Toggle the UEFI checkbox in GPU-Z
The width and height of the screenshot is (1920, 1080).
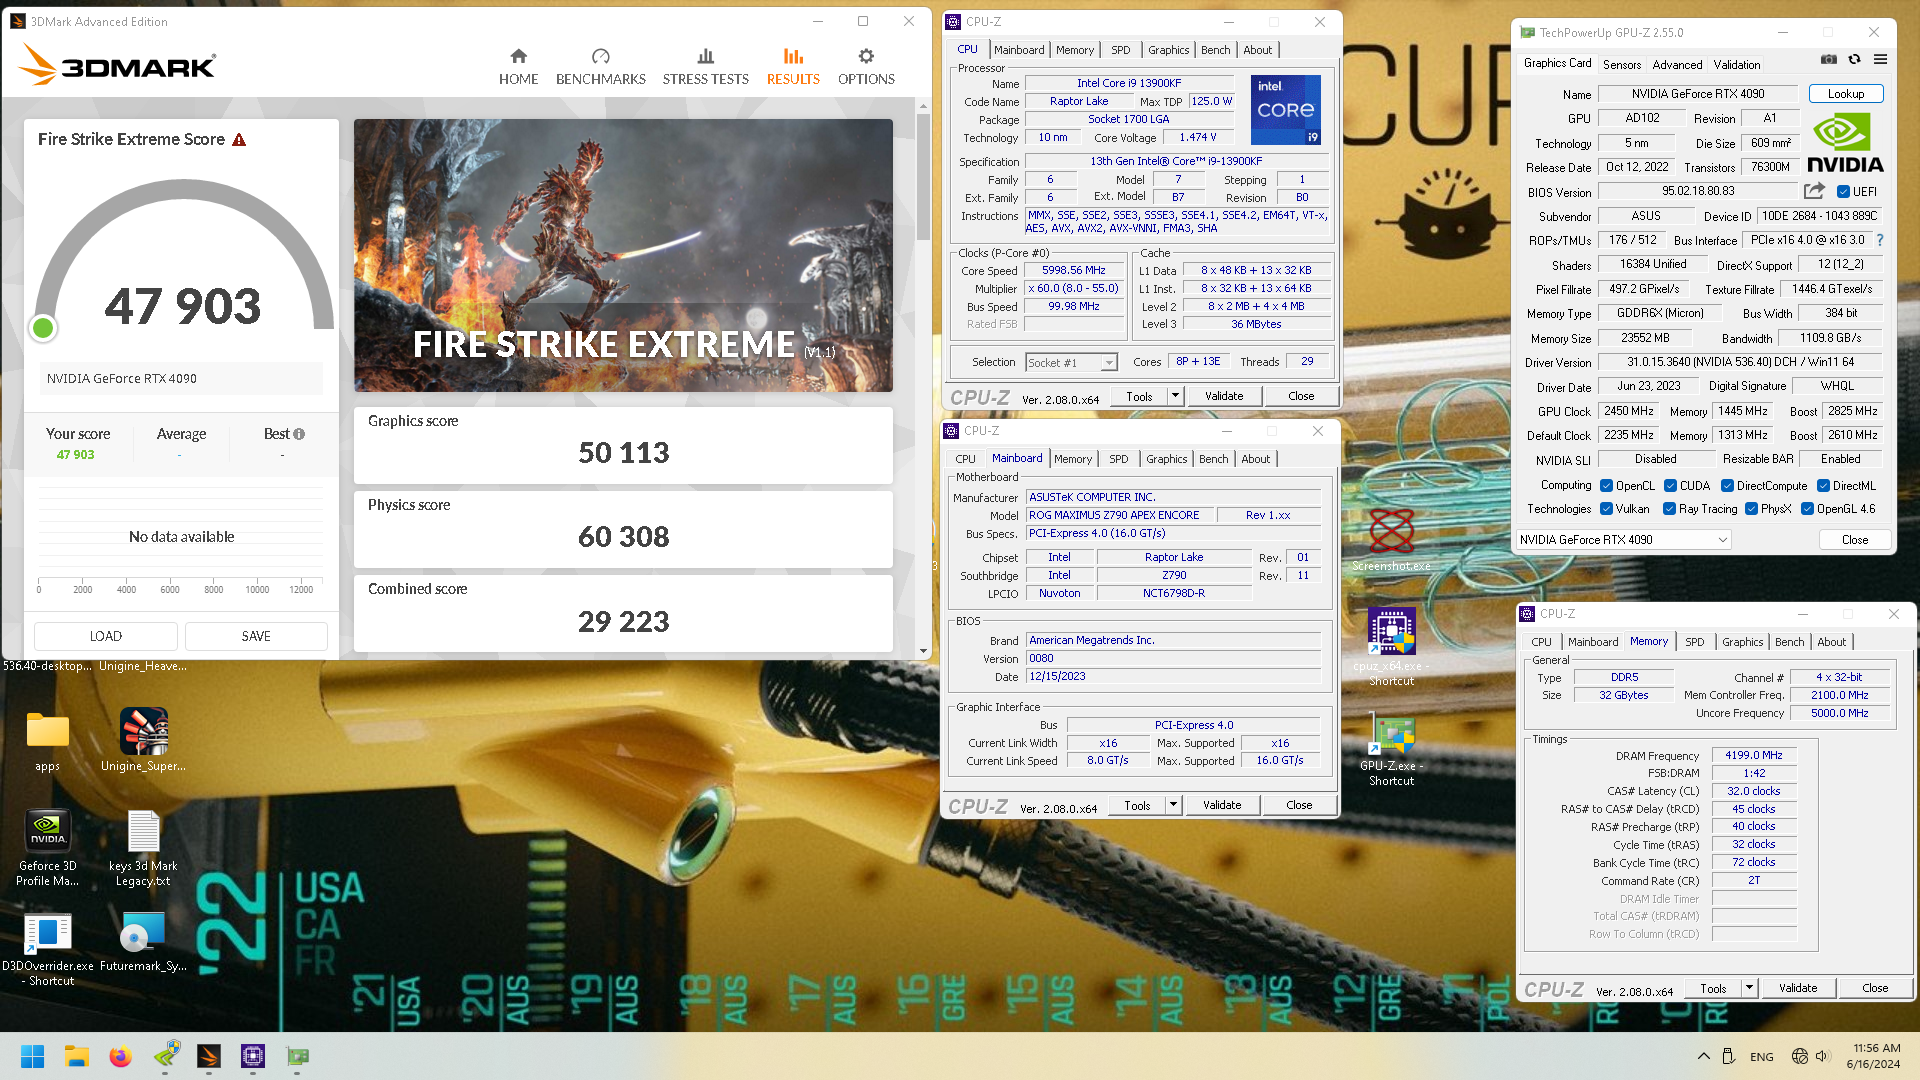click(1843, 192)
